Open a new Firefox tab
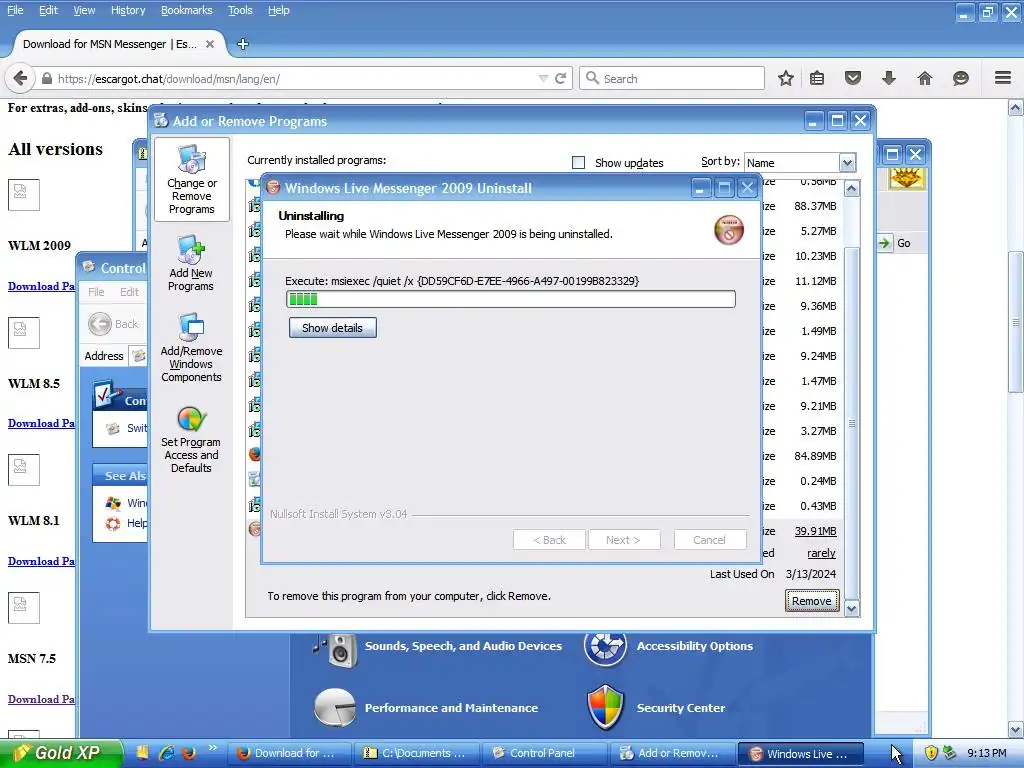 pos(242,44)
